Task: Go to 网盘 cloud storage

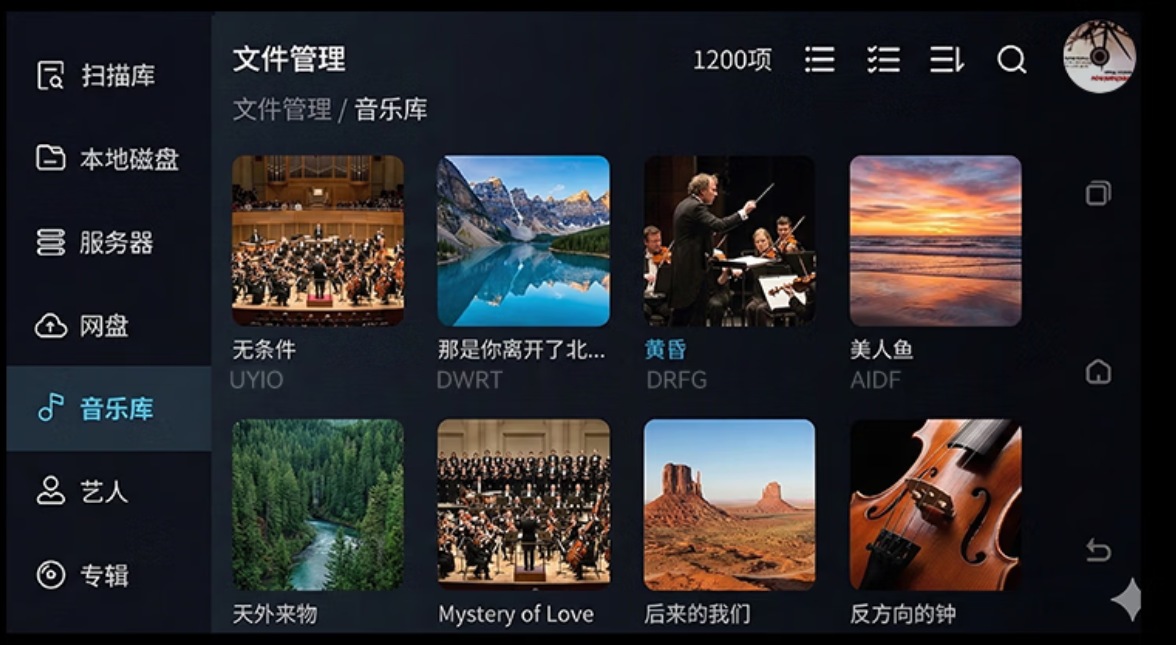Action: (x=109, y=326)
